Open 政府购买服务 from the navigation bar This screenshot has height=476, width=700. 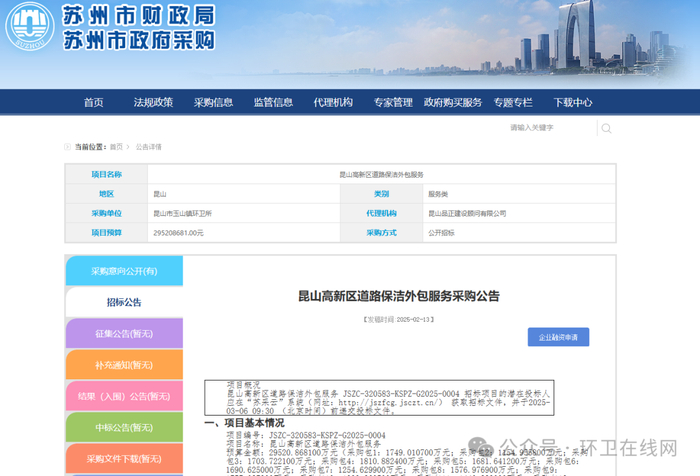click(x=453, y=102)
